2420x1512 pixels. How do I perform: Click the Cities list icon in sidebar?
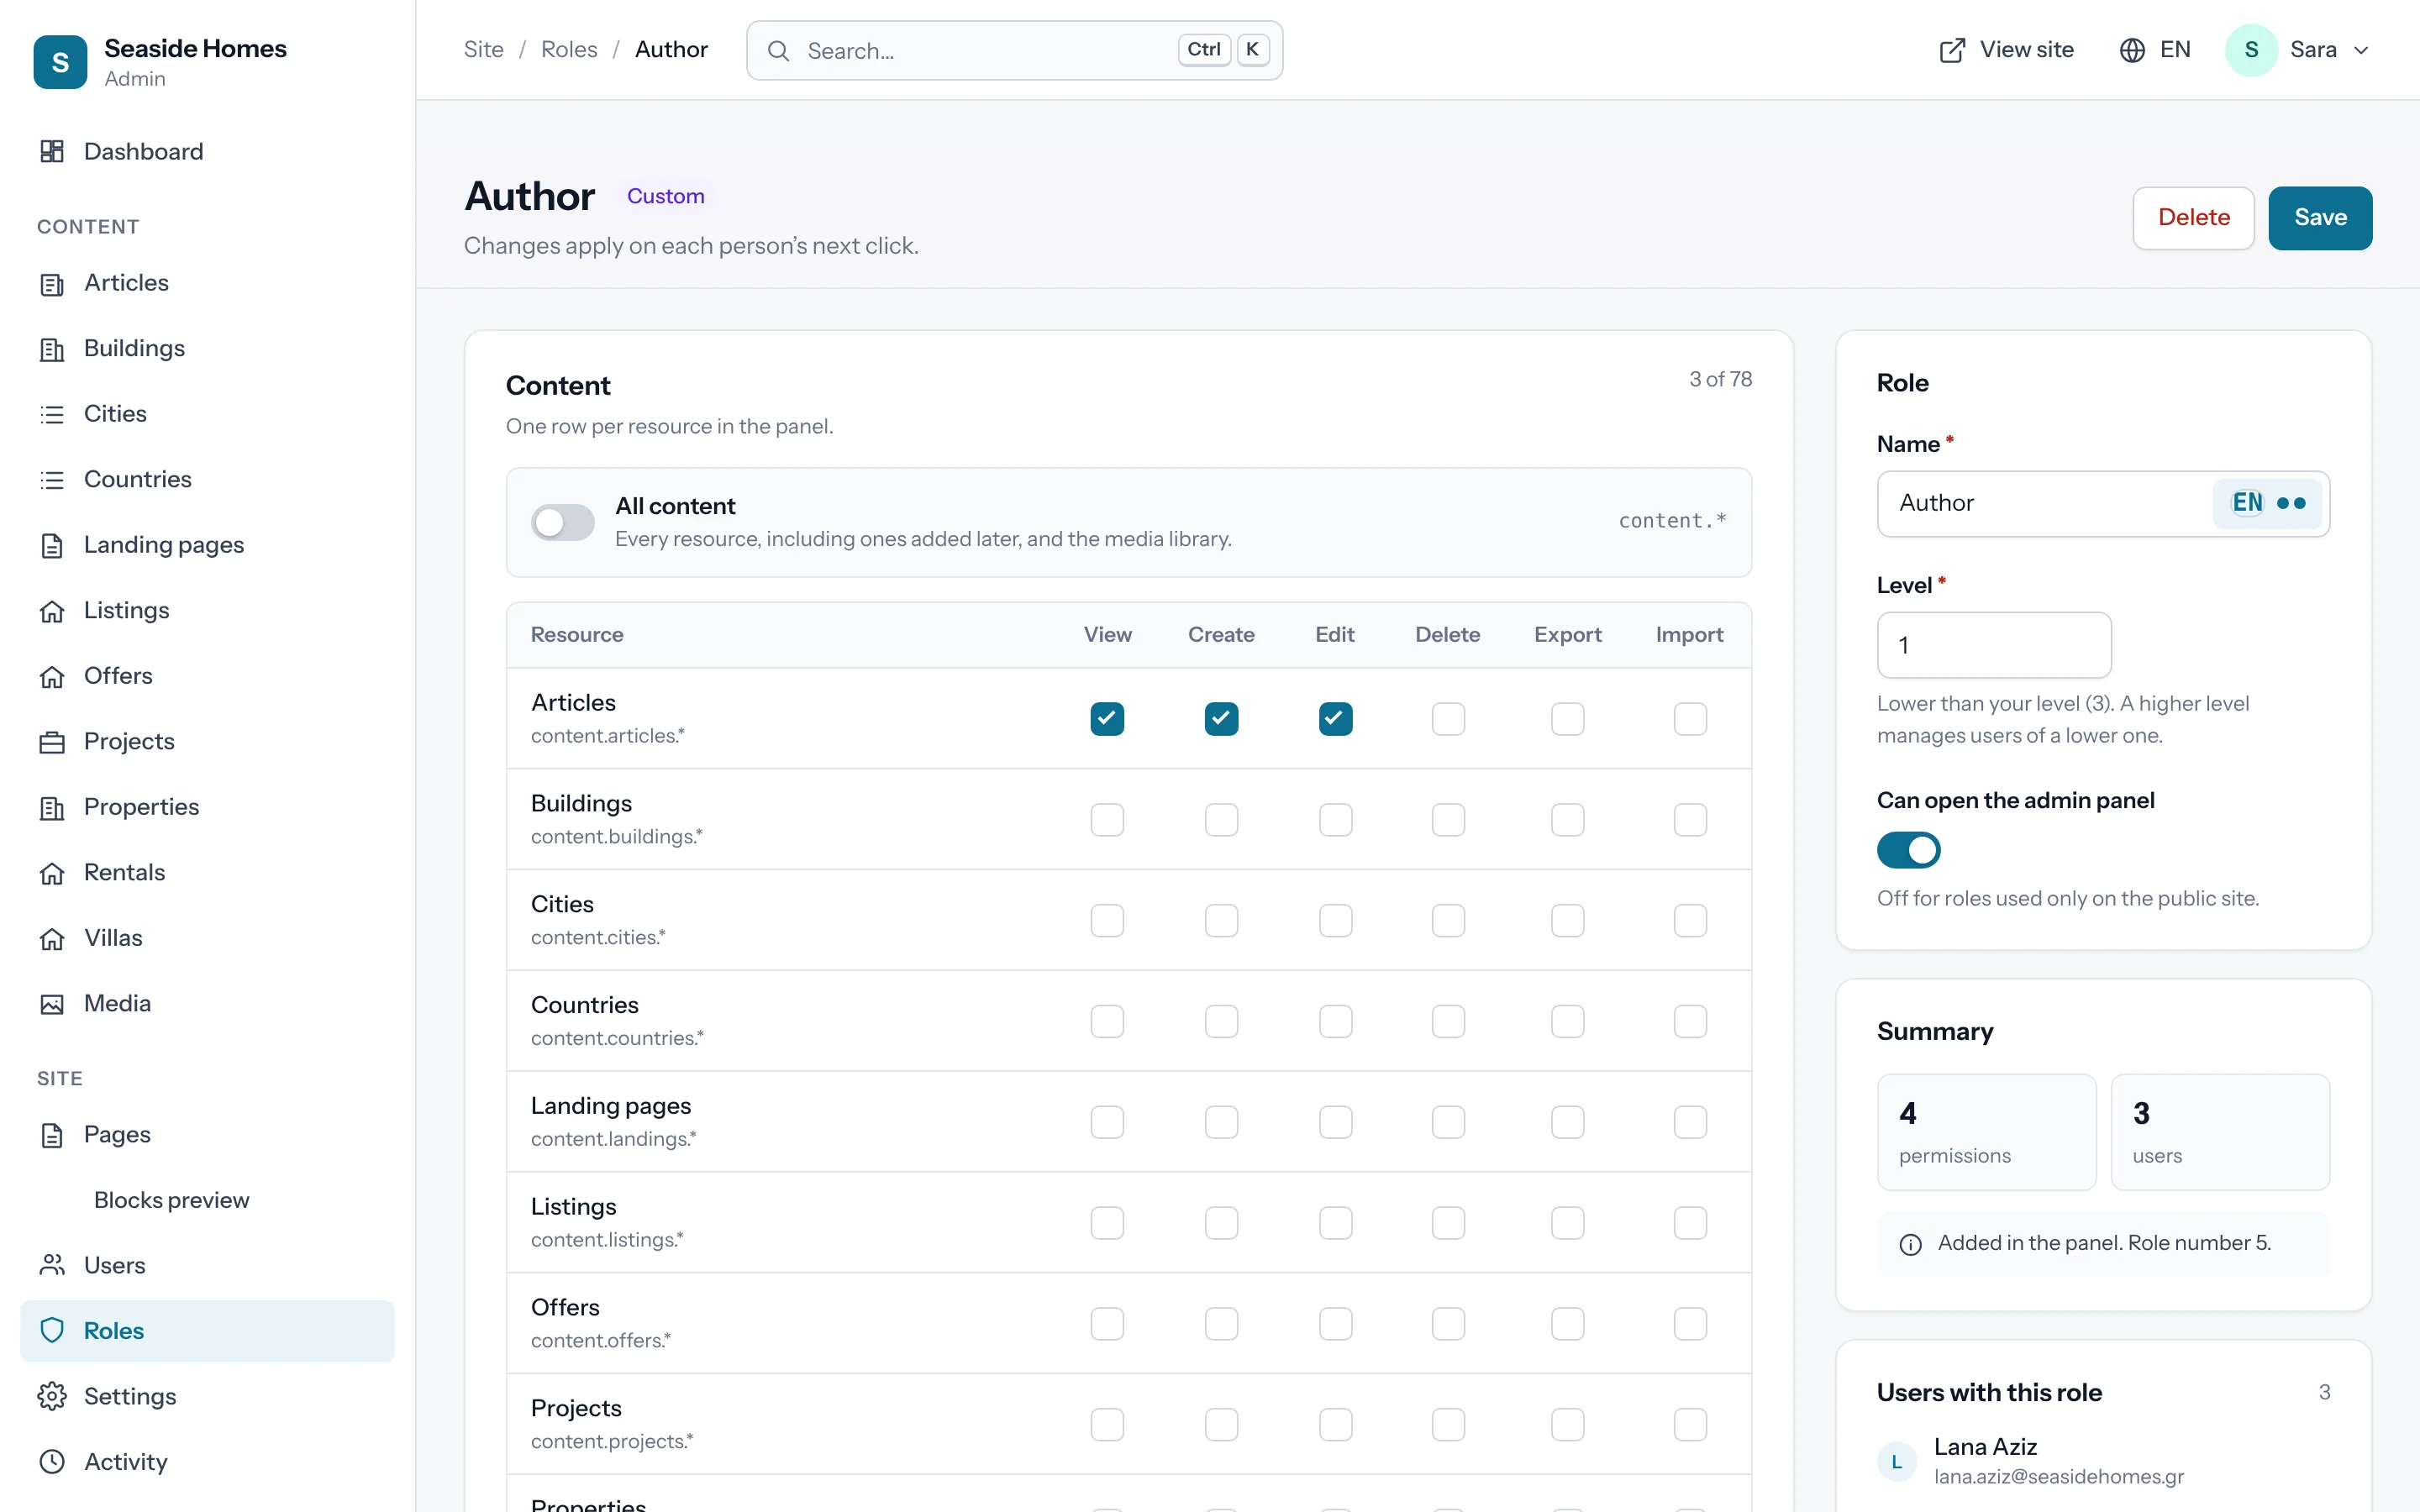tap(52, 414)
